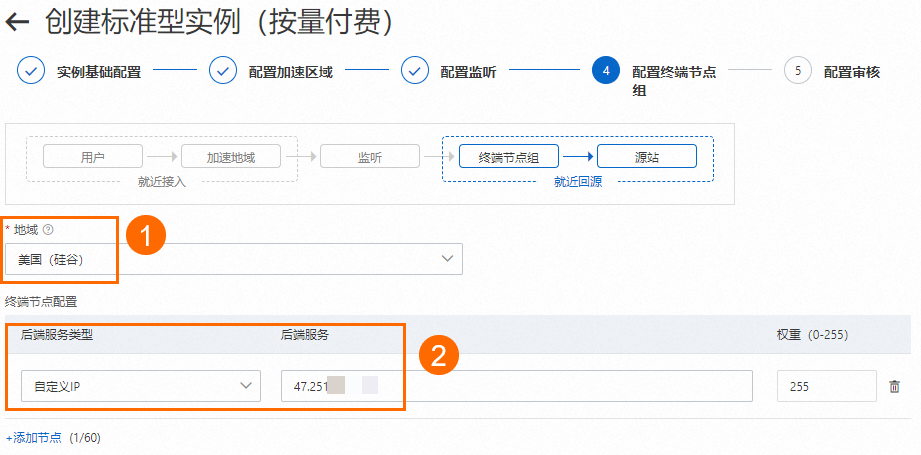
Task: Click the 后端服务 IP input field
Action: click(517, 386)
